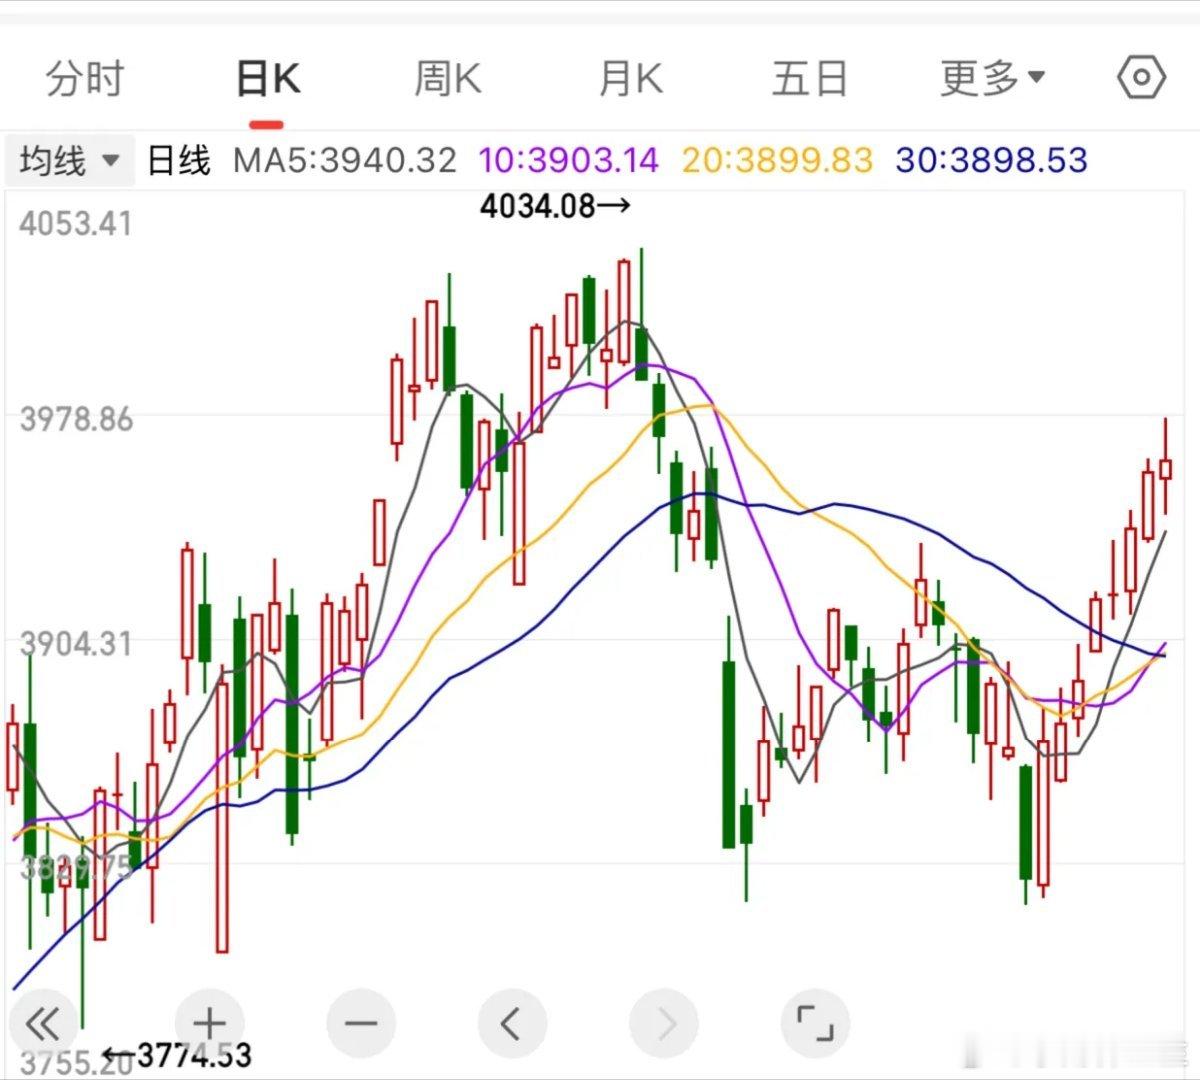Enter fullscreen chart view icon
This screenshot has width=1200, height=1080.
814,1024
